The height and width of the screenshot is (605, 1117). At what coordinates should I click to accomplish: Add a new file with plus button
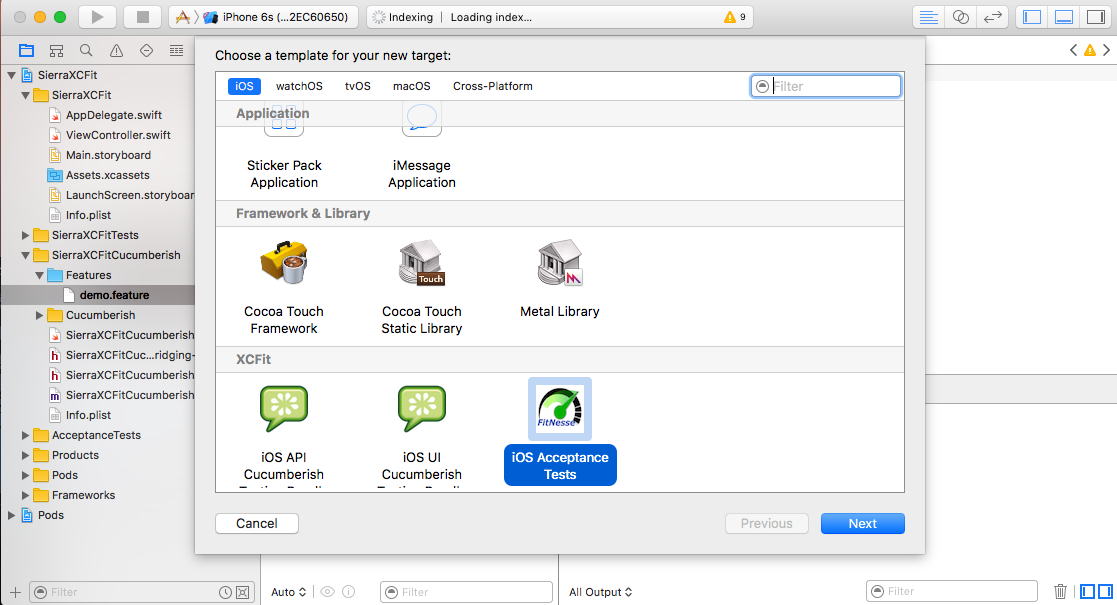(15, 592)
